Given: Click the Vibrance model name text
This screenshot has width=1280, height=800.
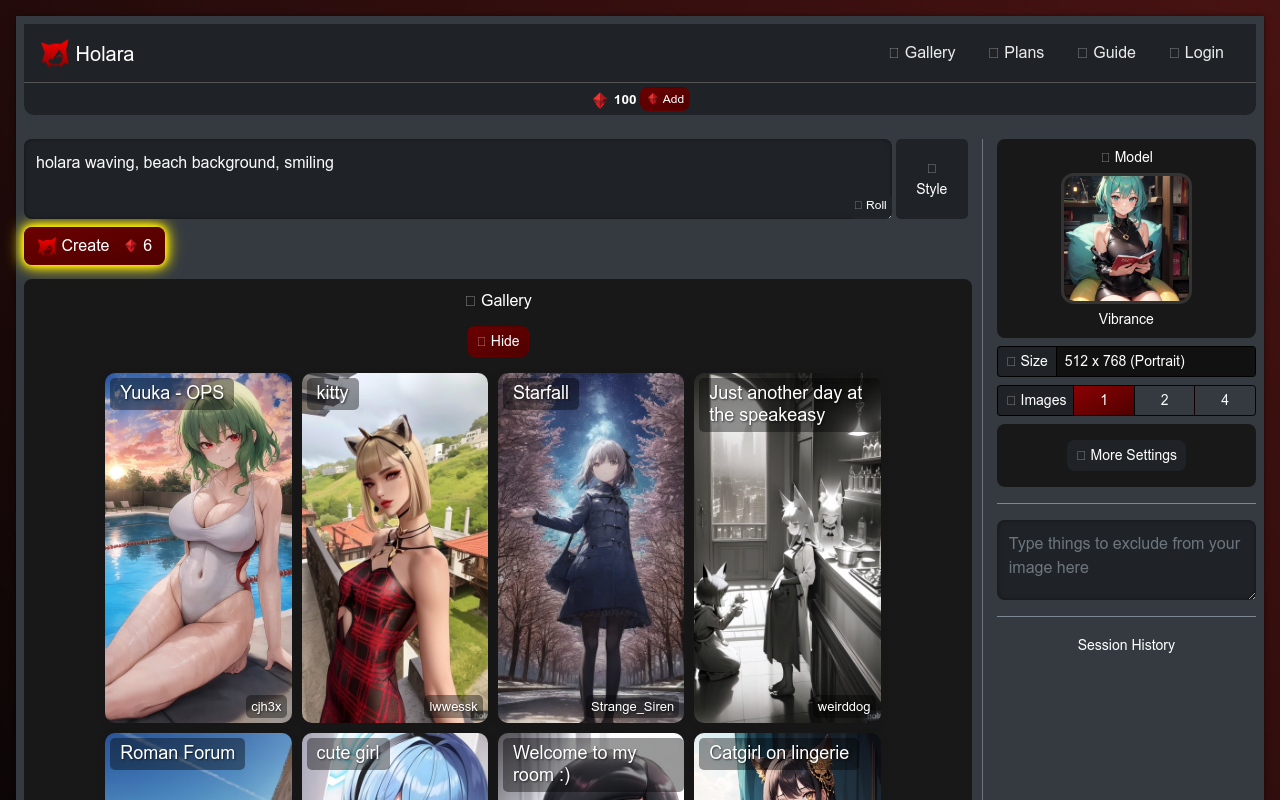Looking at the screenshot, I should point(1126,319).
